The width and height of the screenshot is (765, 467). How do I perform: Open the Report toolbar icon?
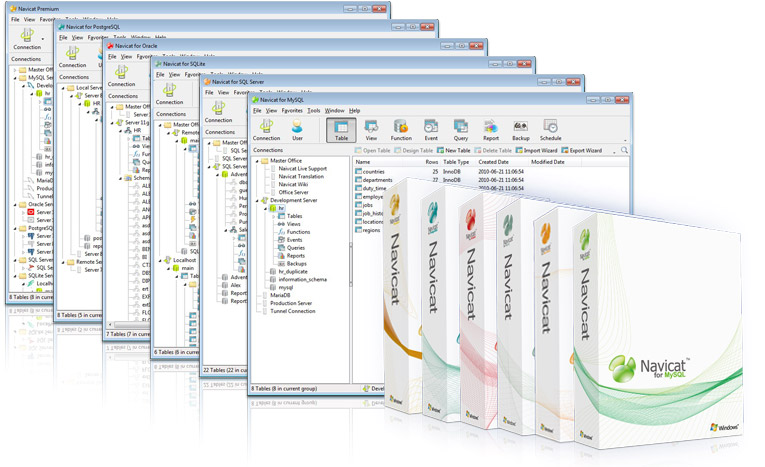pos(491,130)
